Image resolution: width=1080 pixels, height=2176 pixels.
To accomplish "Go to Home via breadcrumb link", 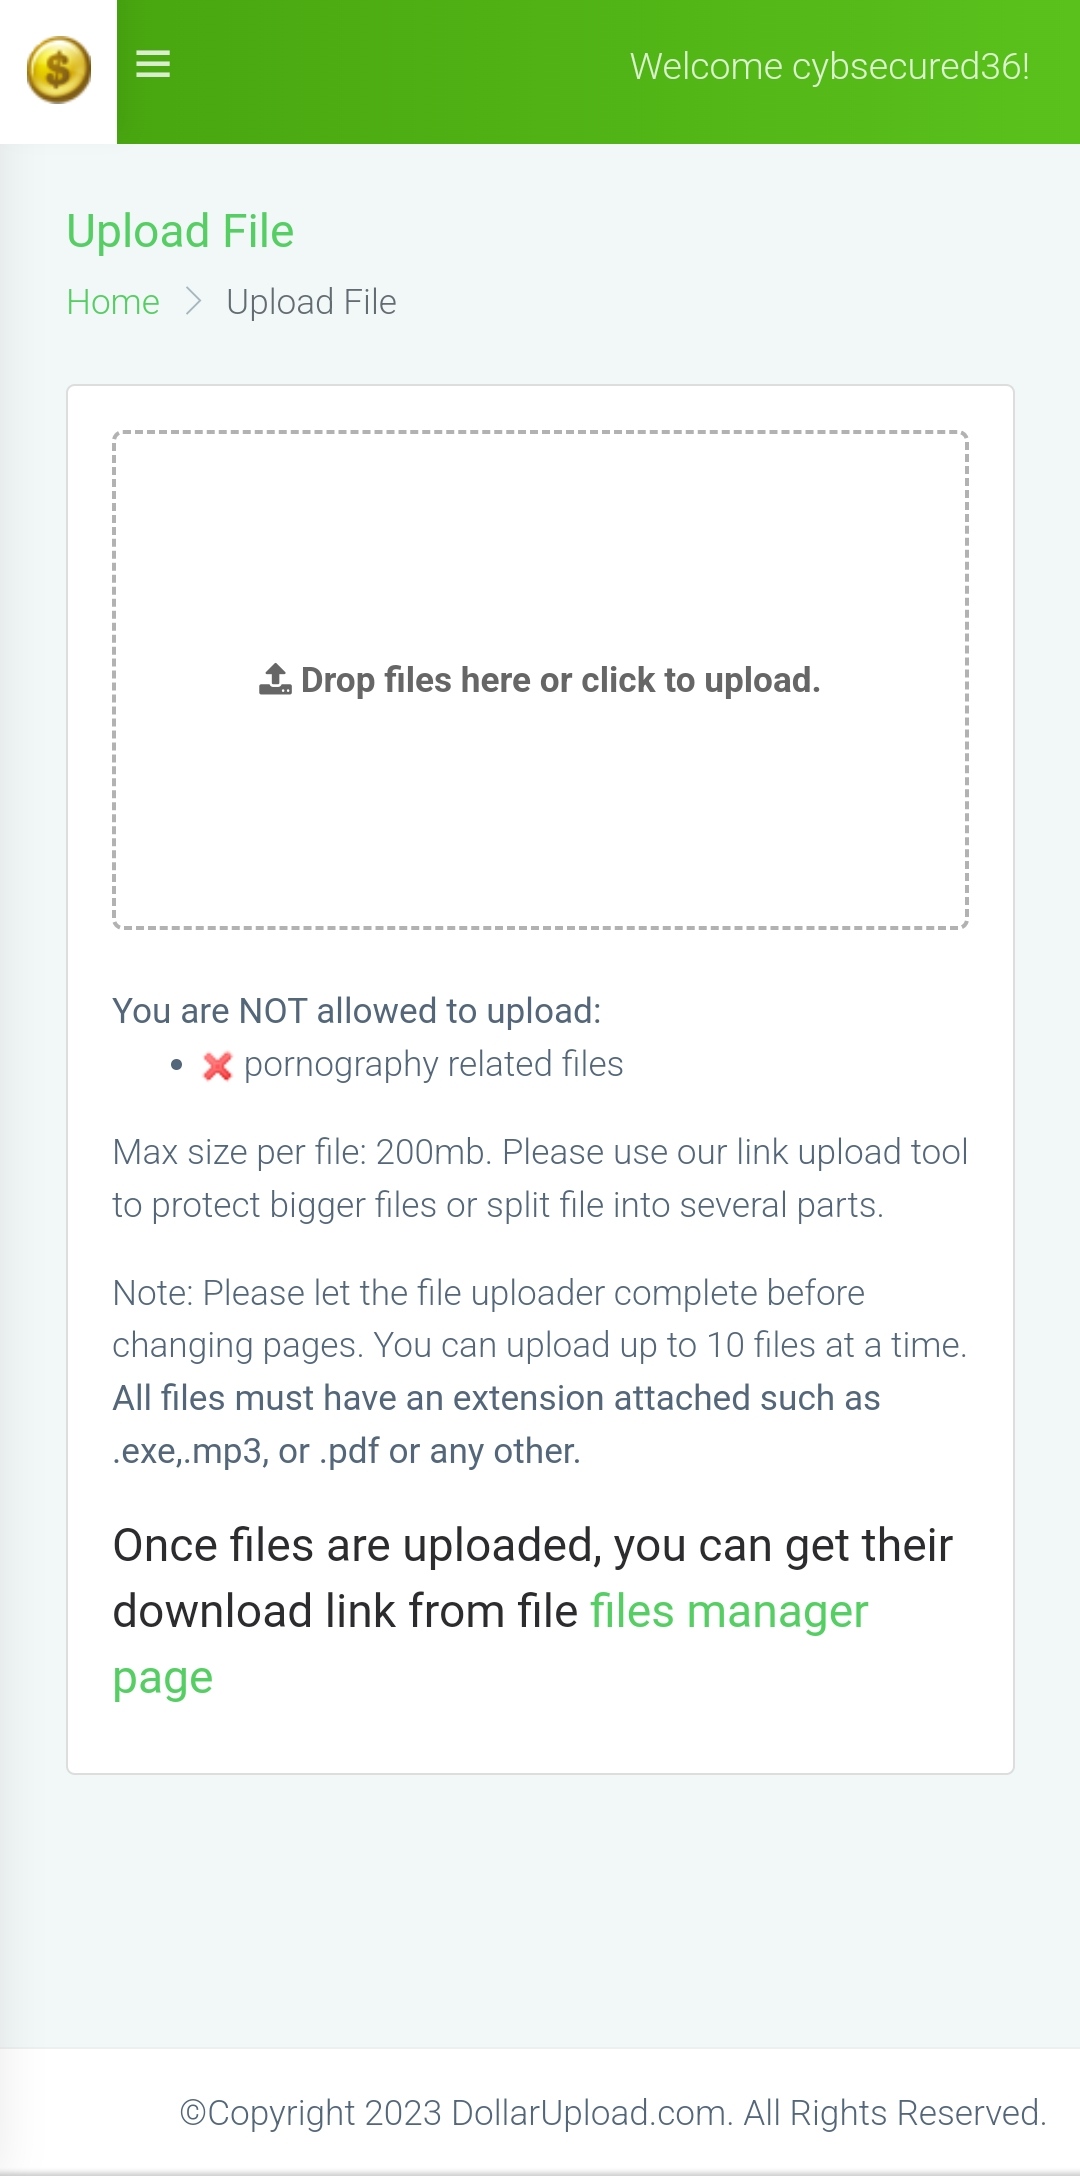I will [113, 302].
